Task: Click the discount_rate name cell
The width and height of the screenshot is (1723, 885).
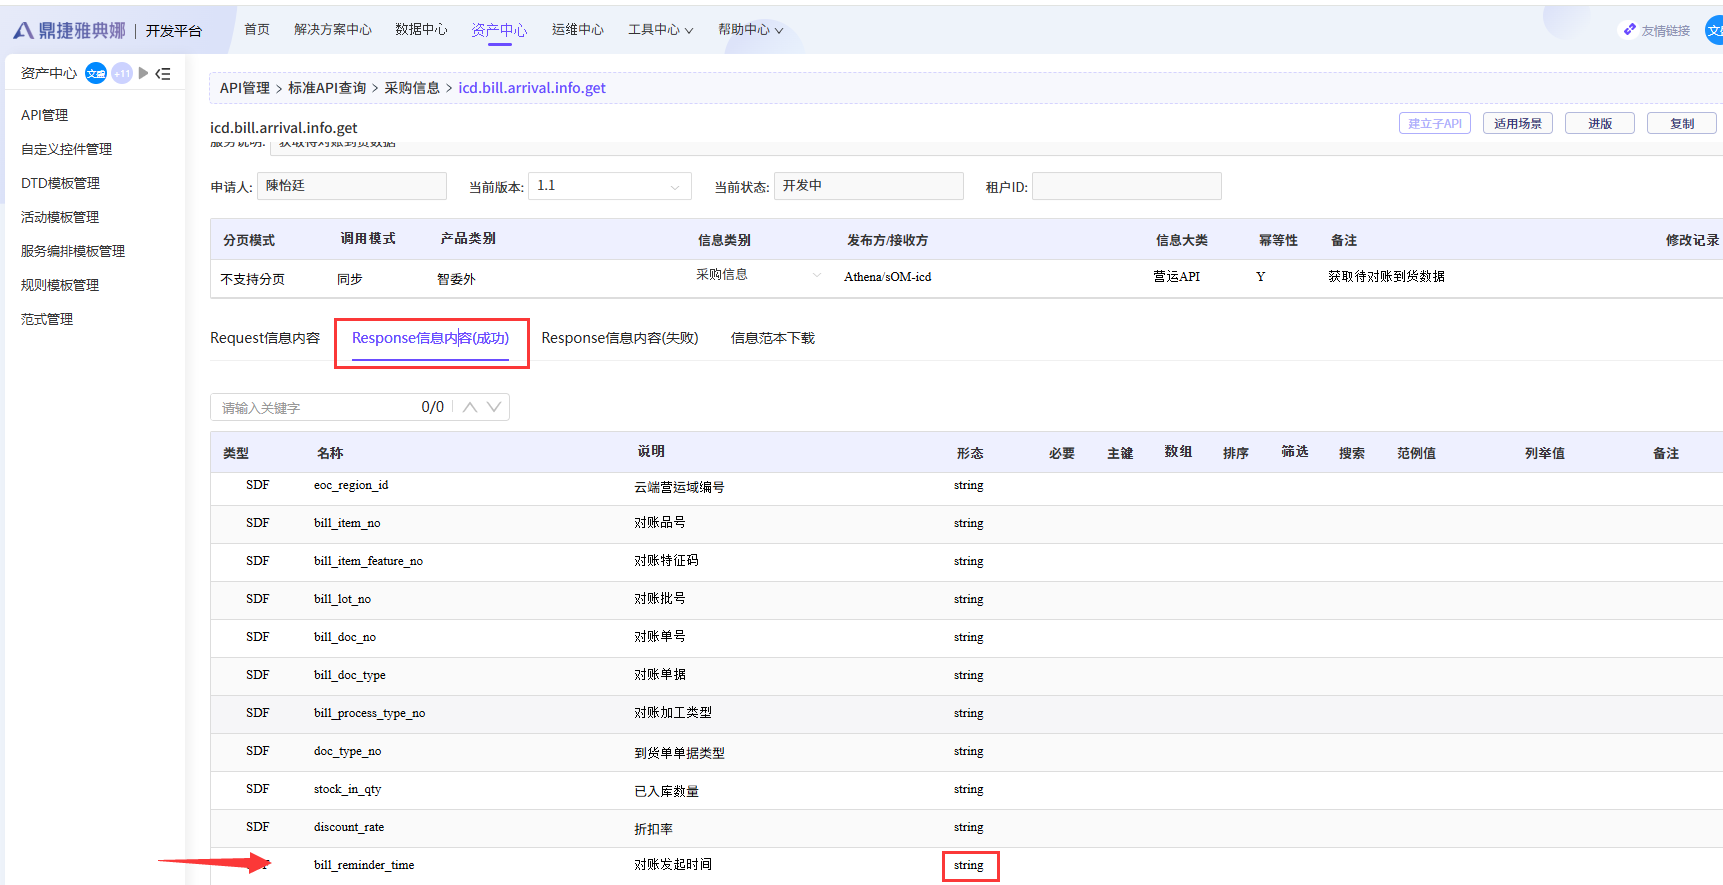Action: 349,827
